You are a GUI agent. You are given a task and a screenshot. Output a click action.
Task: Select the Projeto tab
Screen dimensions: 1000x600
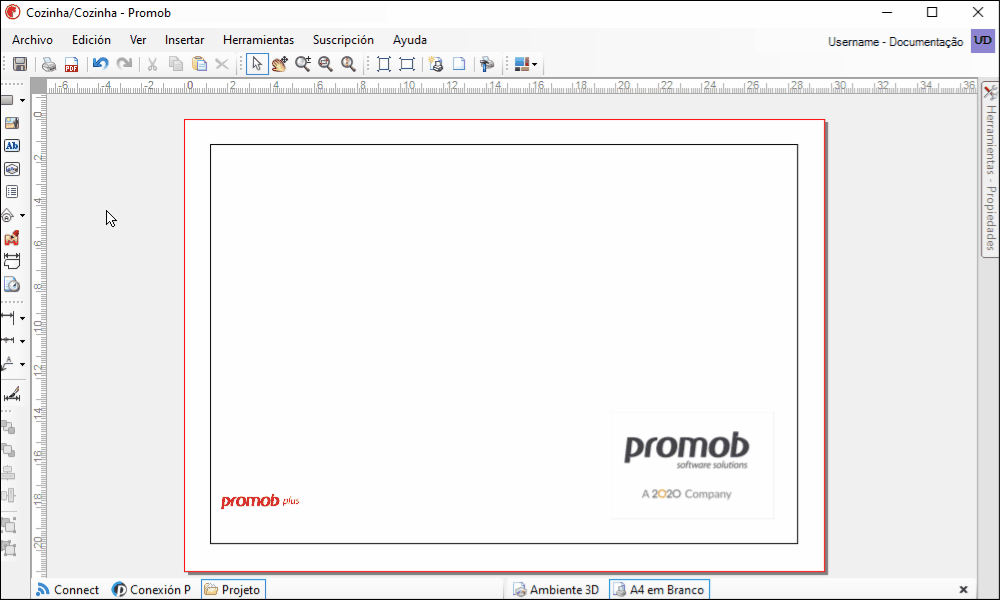233,590
